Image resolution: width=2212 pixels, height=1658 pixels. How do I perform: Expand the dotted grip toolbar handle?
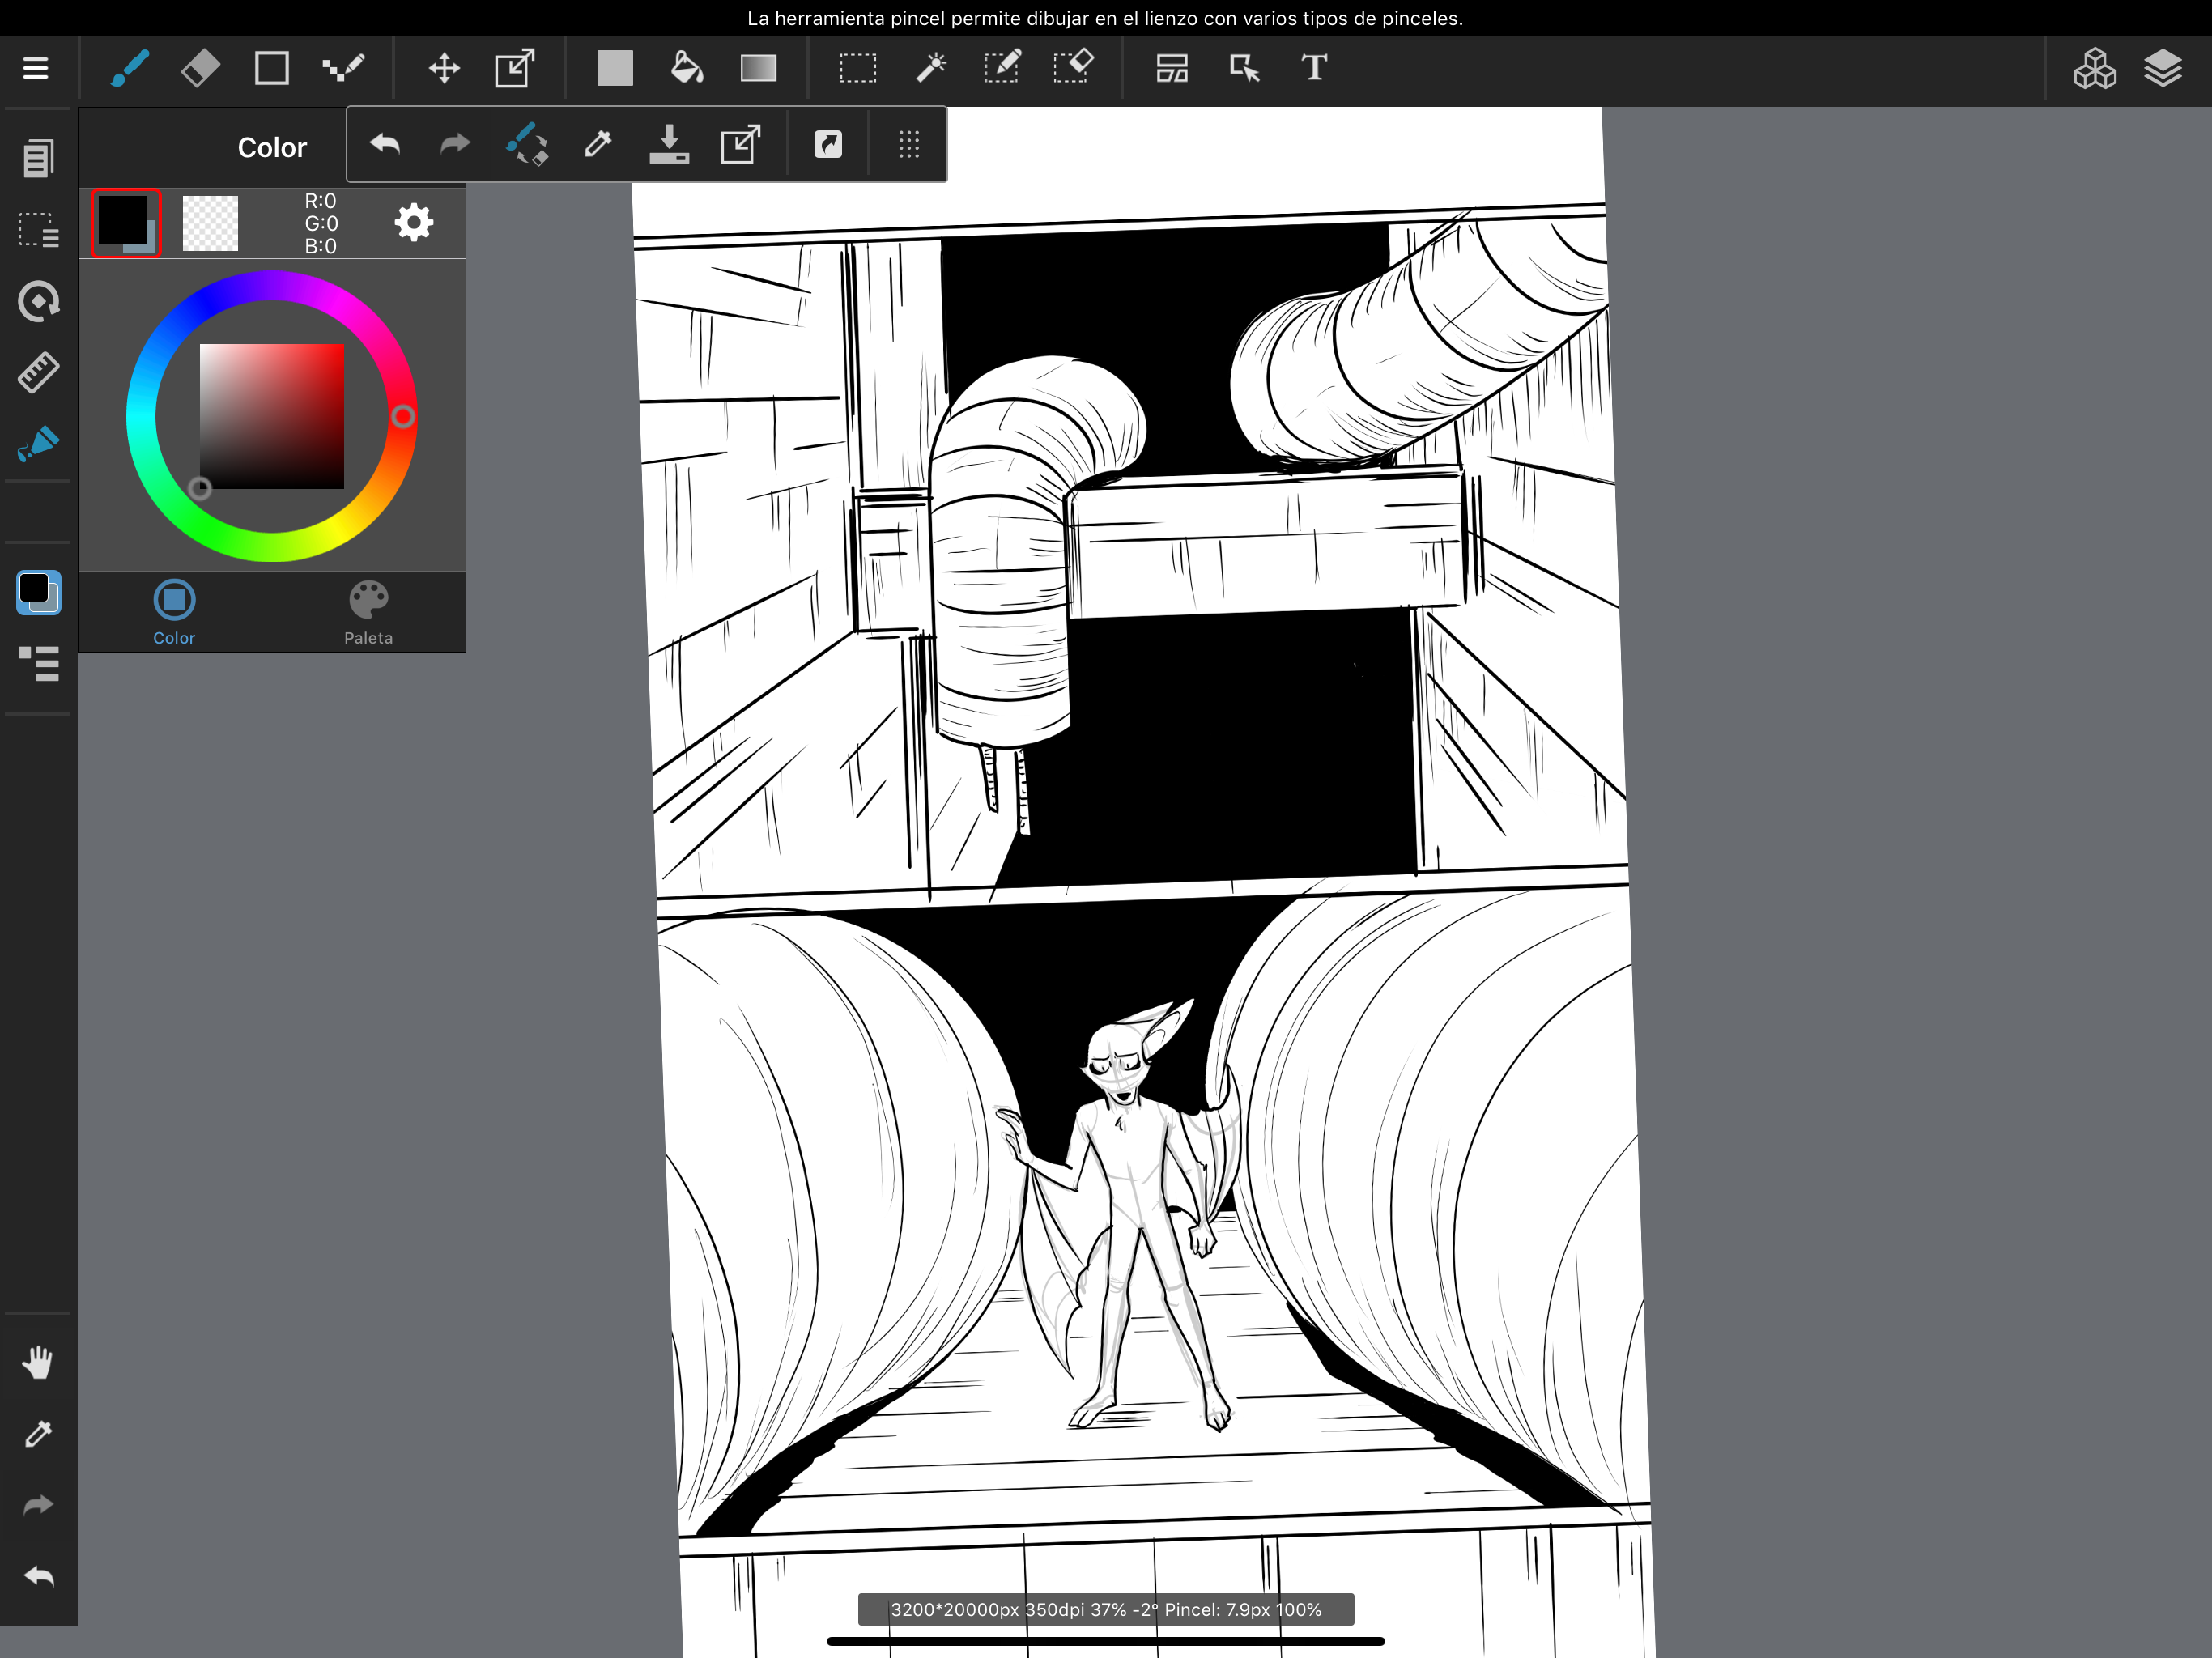(908, 145)
